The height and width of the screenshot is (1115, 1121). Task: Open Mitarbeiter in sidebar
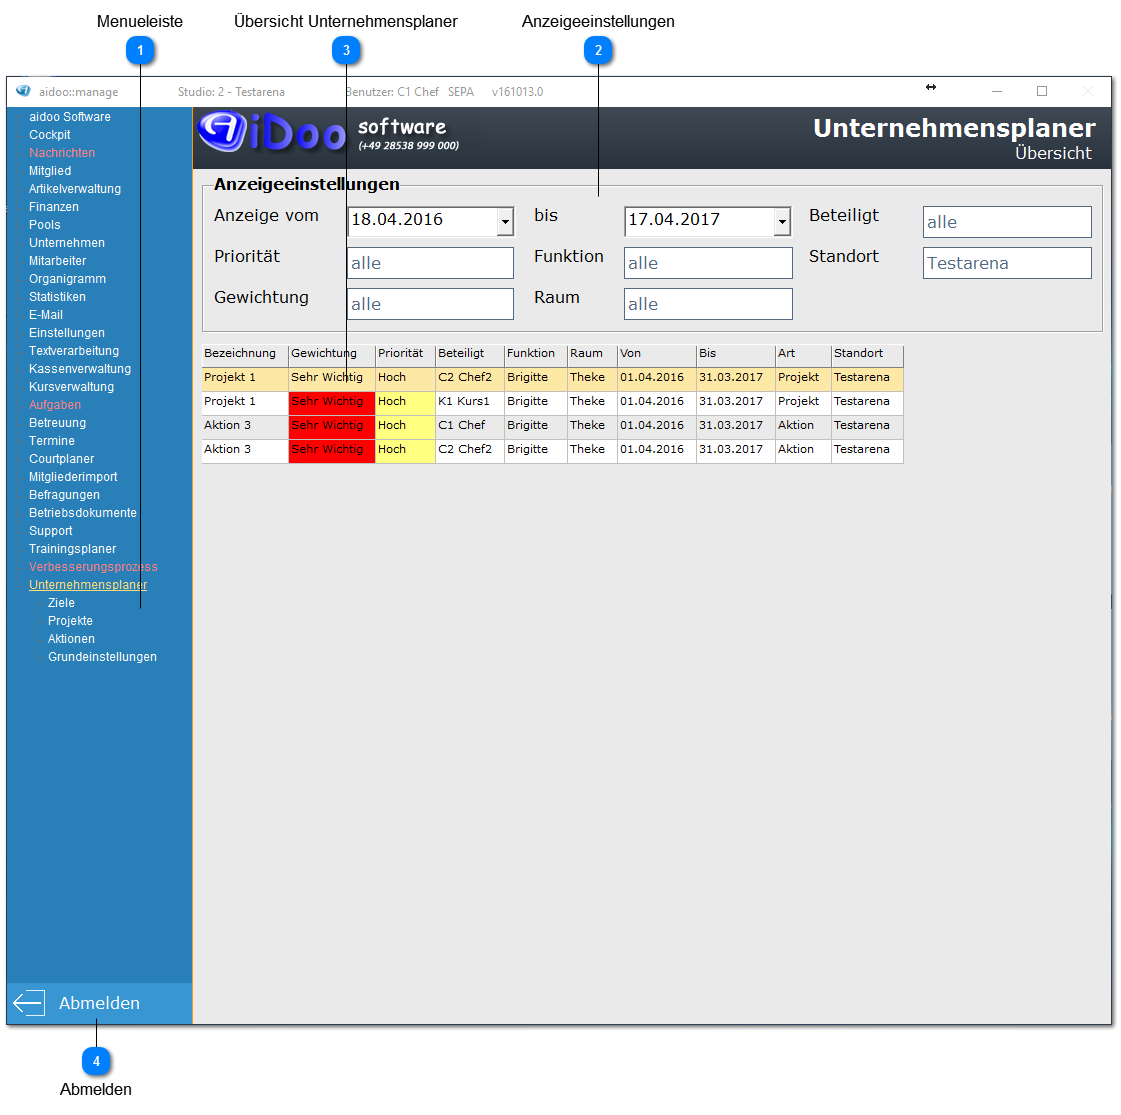tap(57, 261)
